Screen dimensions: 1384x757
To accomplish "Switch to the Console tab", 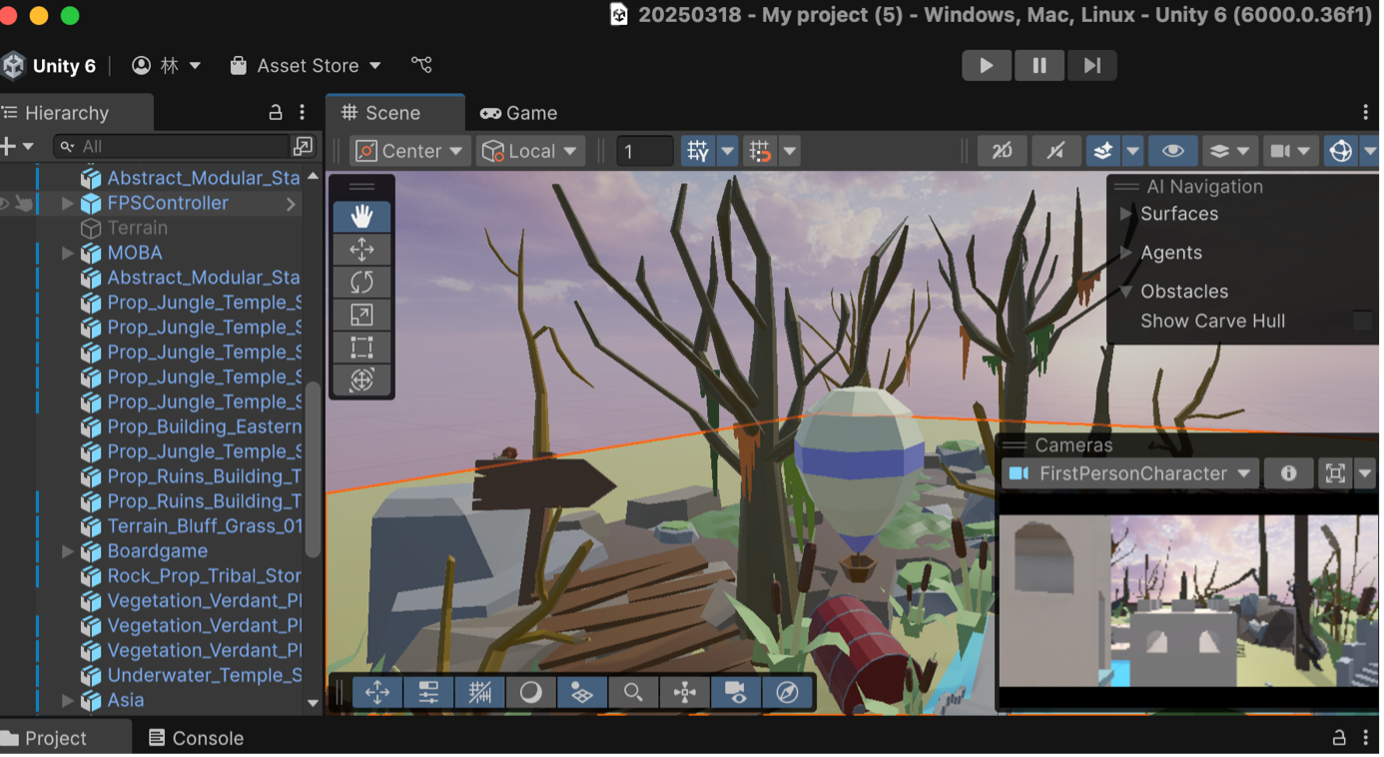I will tap(196, 738).
